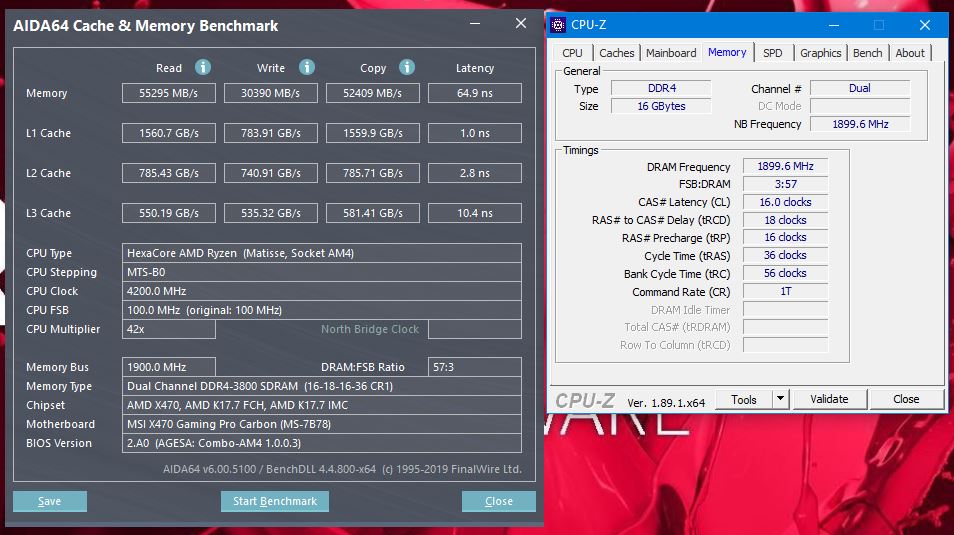
Task: Select Memory Copy value 52409 MB/s
Action: tap(372, 93)
